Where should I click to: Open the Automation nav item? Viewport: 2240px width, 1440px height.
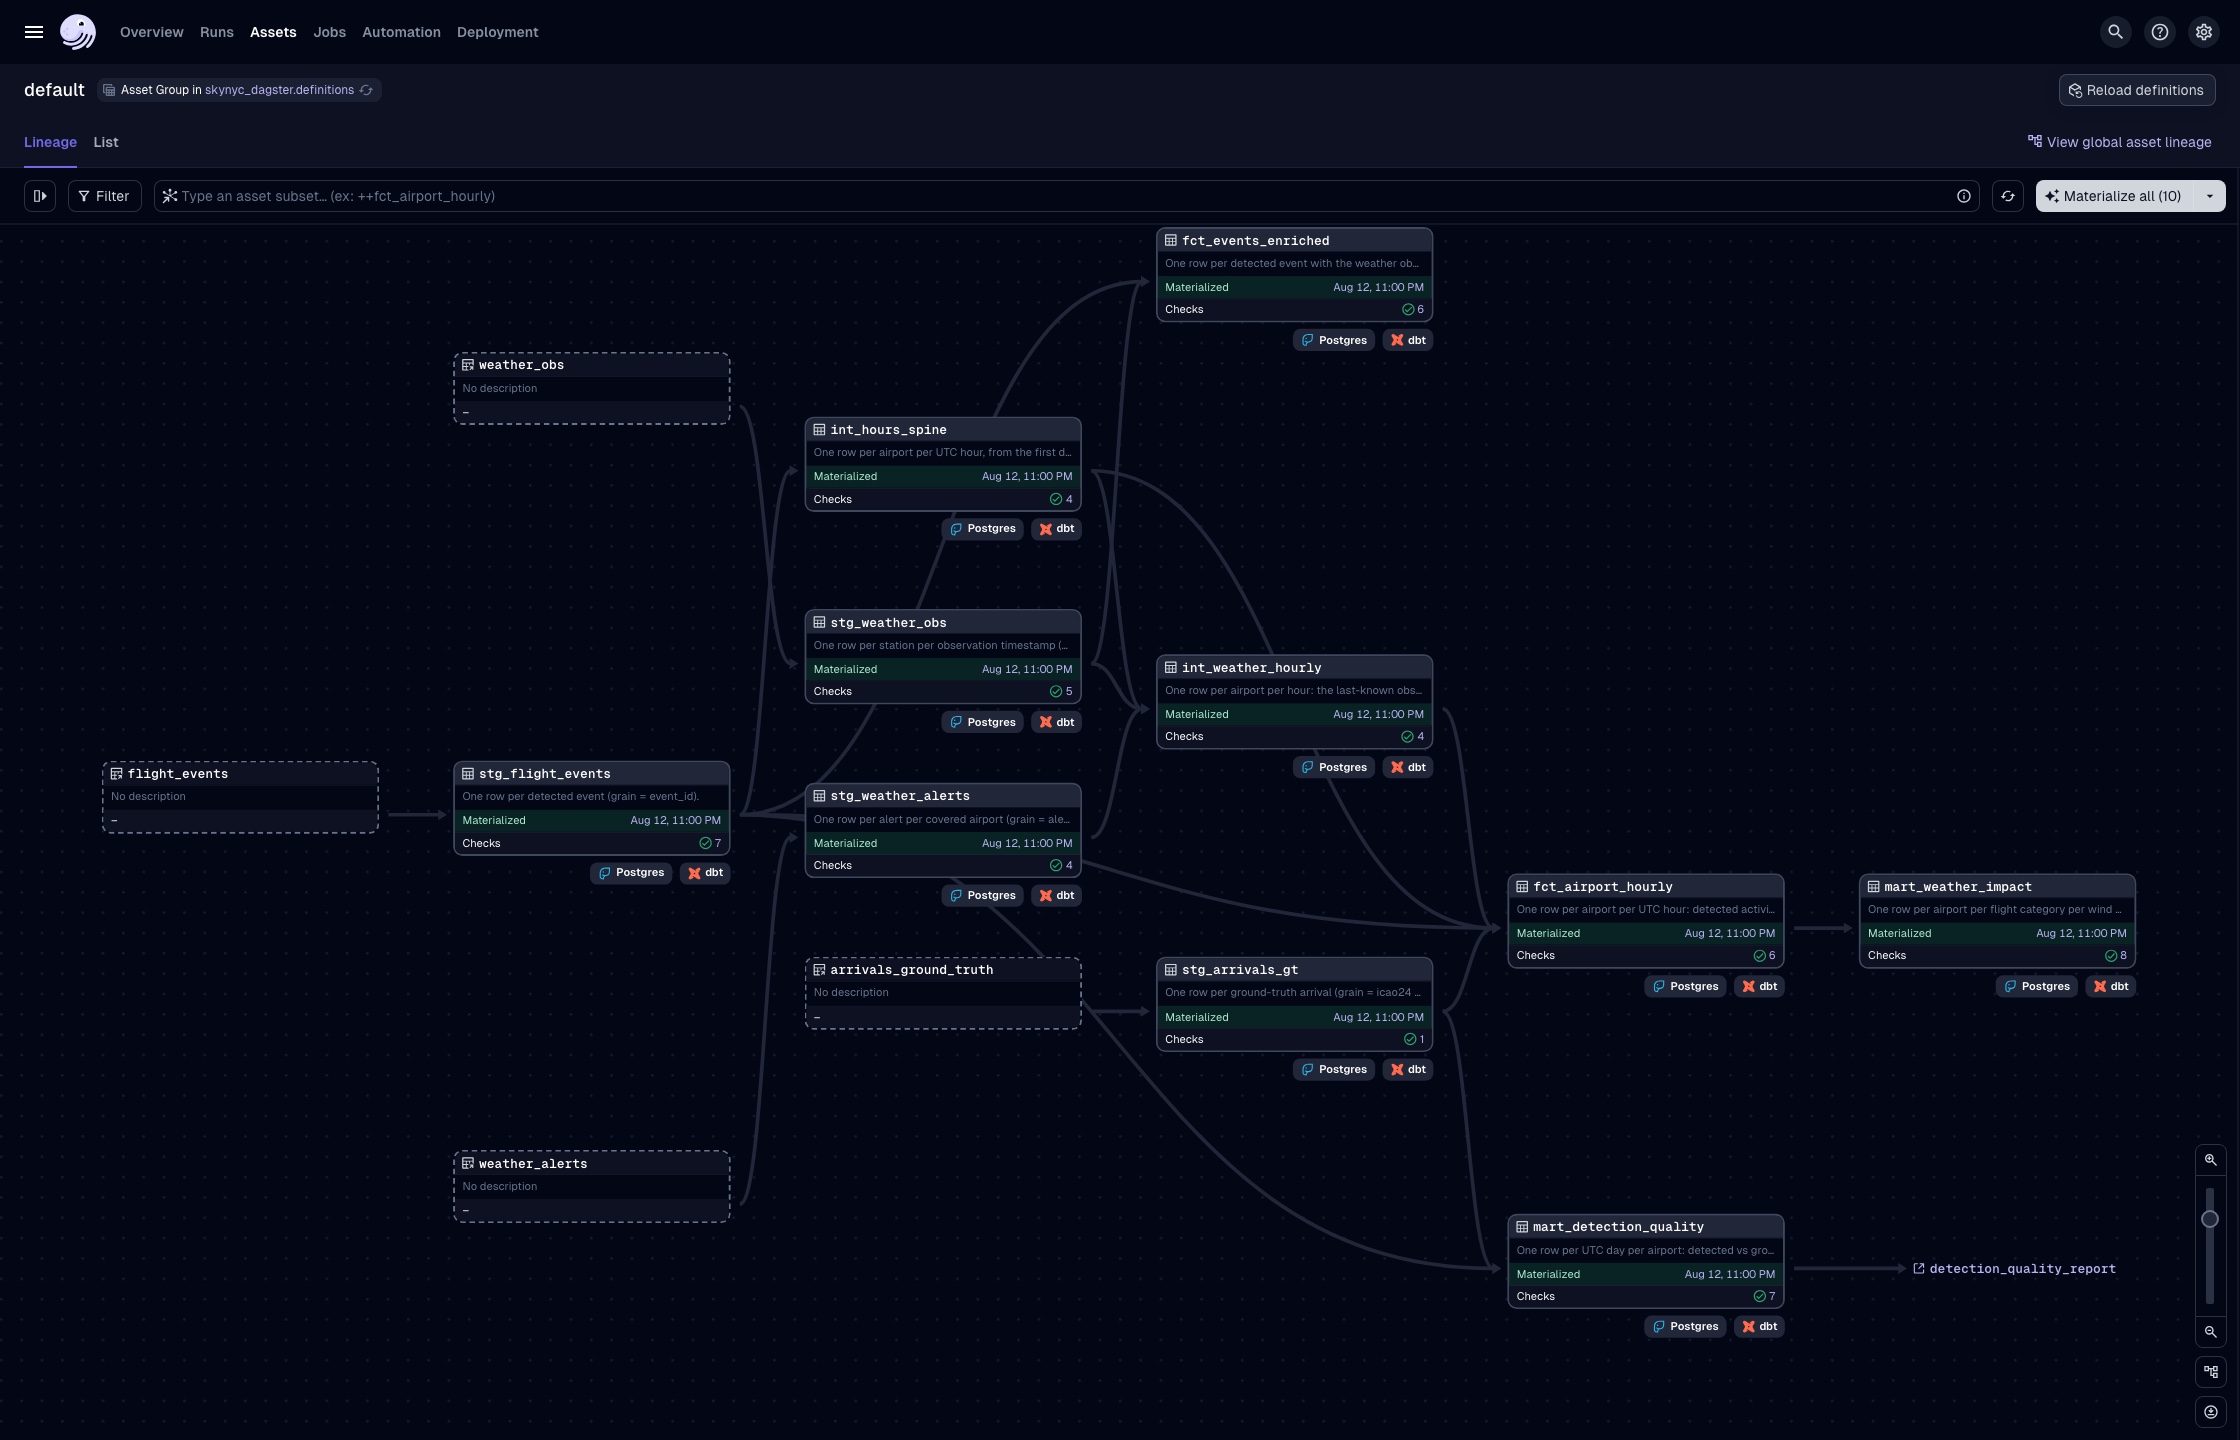[x=401, y=32]
